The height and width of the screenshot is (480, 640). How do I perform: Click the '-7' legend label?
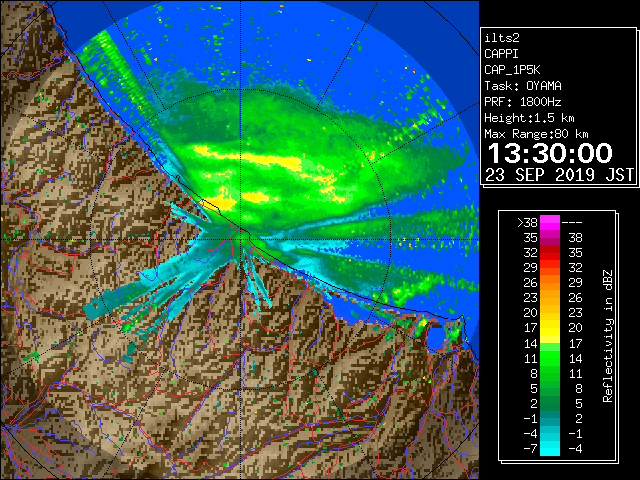(530, 449)
